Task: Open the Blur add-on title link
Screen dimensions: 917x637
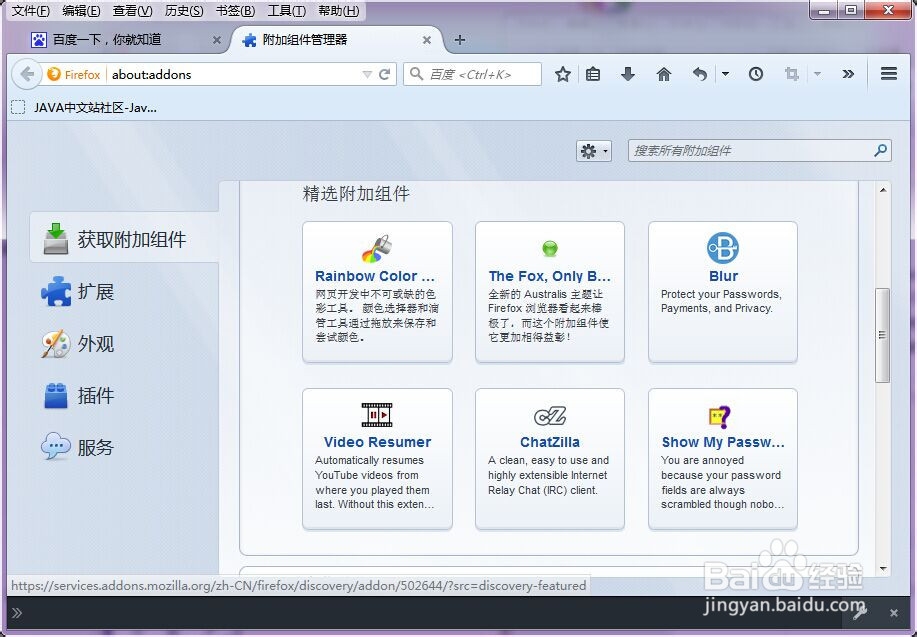Action: tap(723, 276)
